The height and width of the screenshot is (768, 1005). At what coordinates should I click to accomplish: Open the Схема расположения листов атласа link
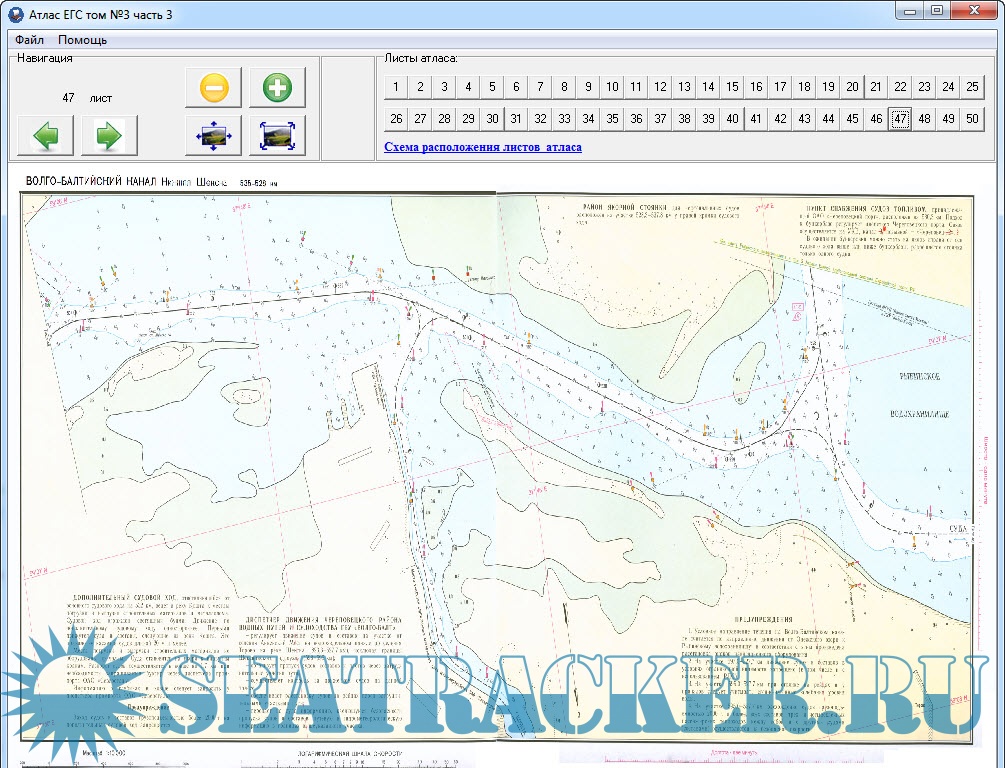pyautogui.click(x=483, y=147)
